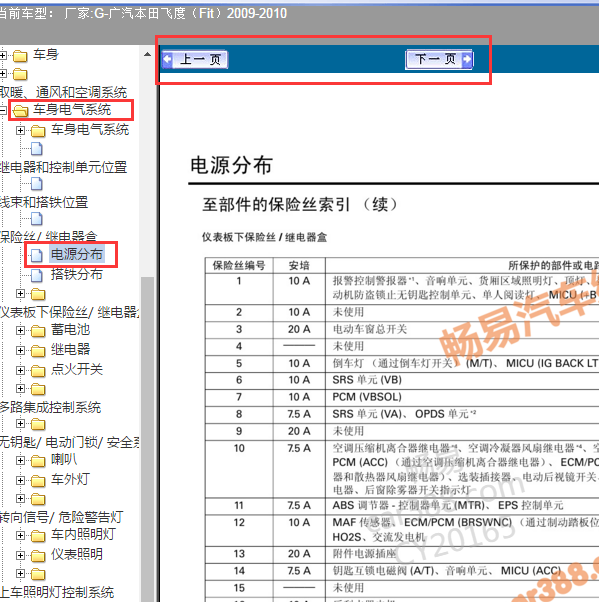Open nested 车身电气系统 subfolder label
Image resolution: width=599 pixels, height=602 pixels.
point(90,130)
